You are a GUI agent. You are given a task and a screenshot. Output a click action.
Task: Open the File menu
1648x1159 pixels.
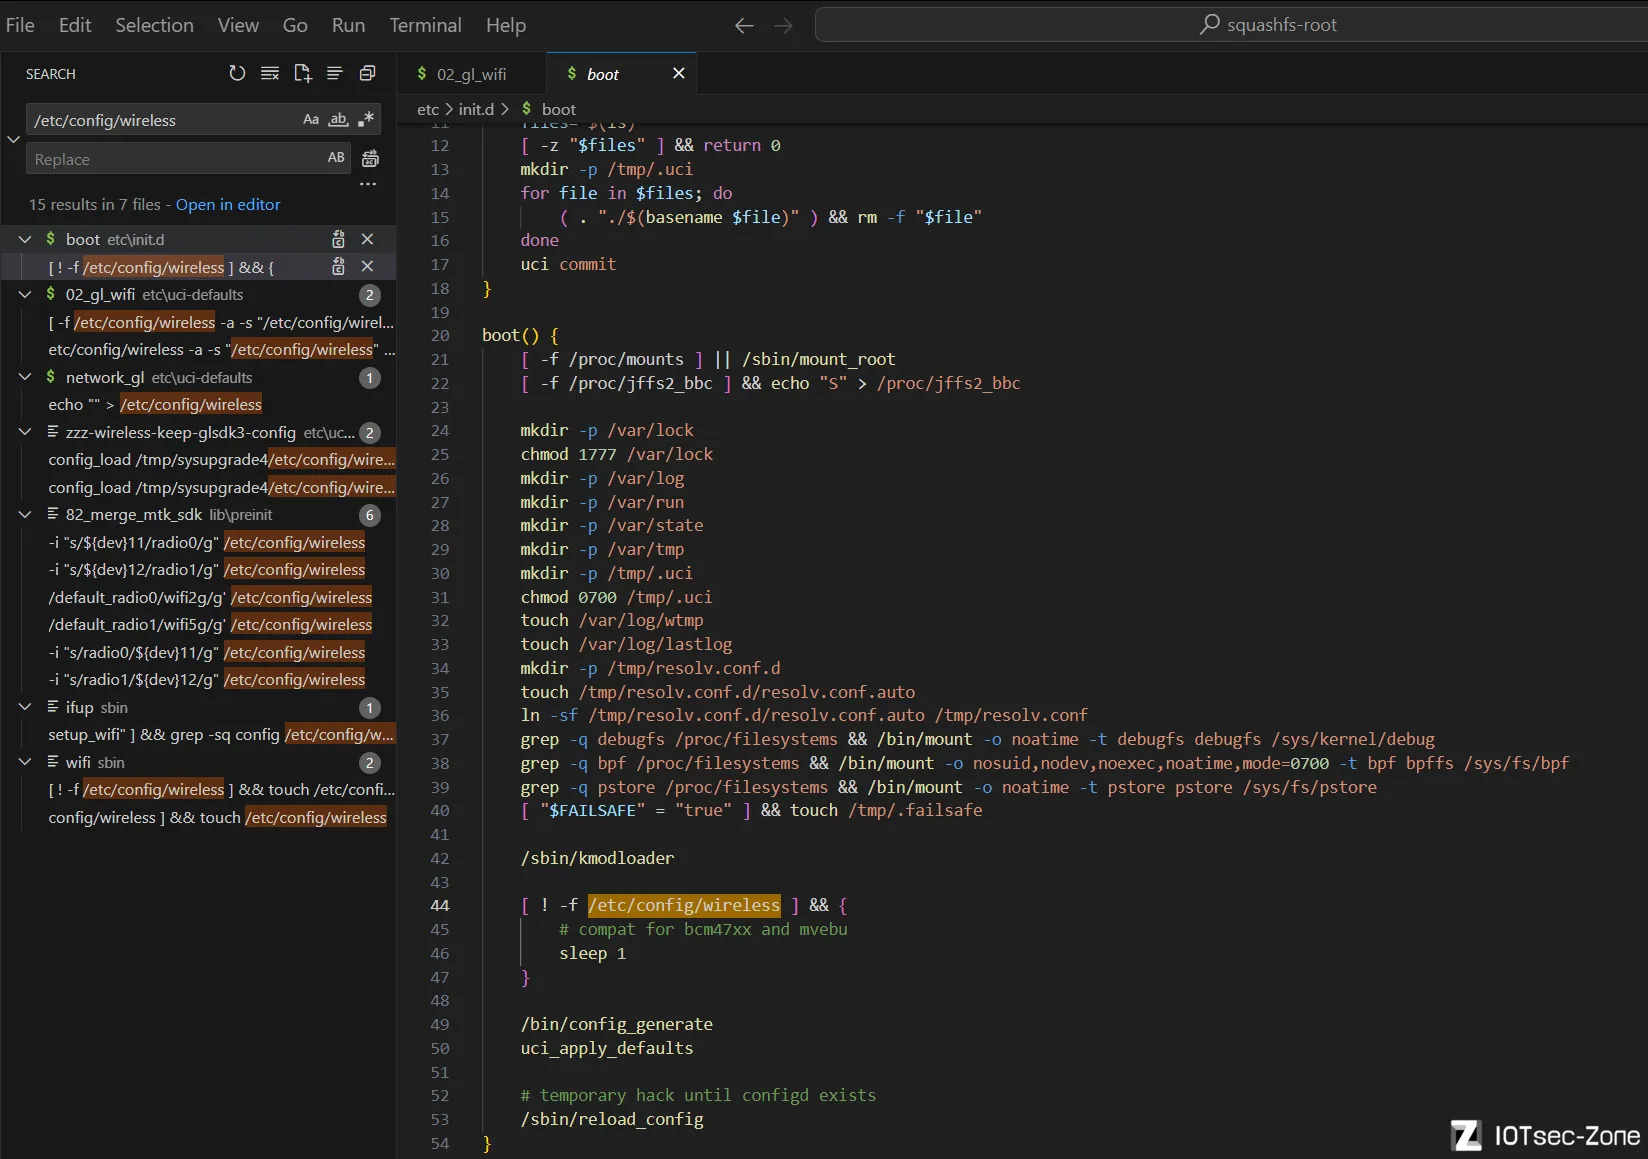pos(20,25)
